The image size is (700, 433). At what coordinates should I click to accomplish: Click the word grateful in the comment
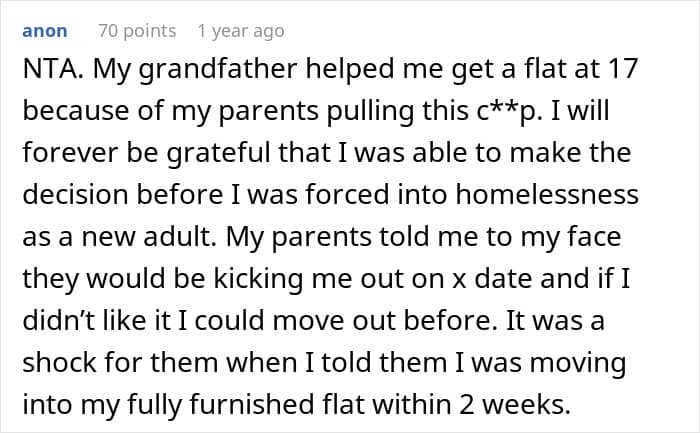[x=219, y=153]
